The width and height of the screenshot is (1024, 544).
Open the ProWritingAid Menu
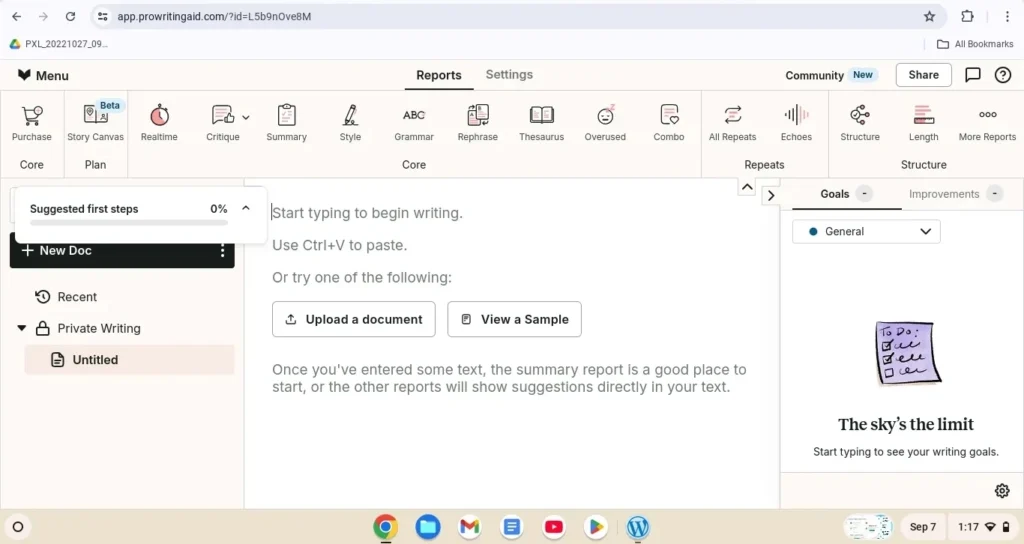43,75
